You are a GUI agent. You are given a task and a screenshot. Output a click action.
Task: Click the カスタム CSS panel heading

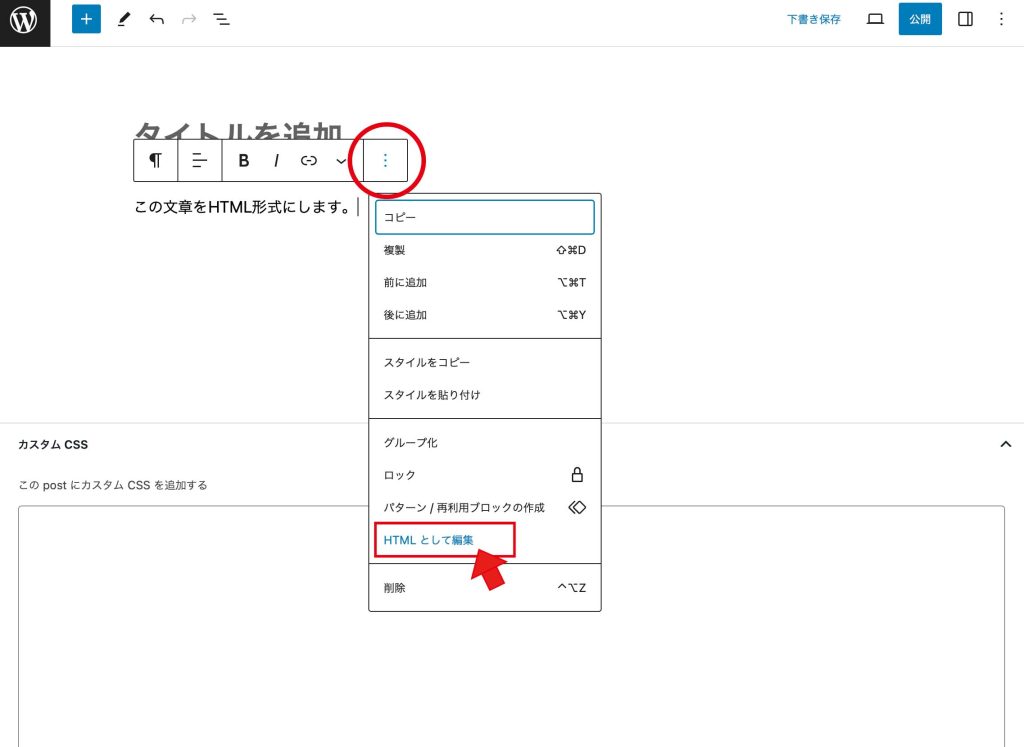[x=53, y=445]
